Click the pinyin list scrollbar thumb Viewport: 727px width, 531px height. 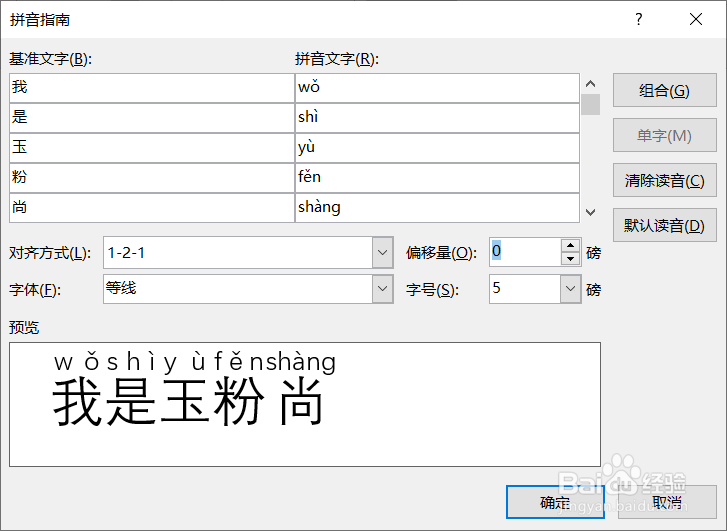point(590,104)
